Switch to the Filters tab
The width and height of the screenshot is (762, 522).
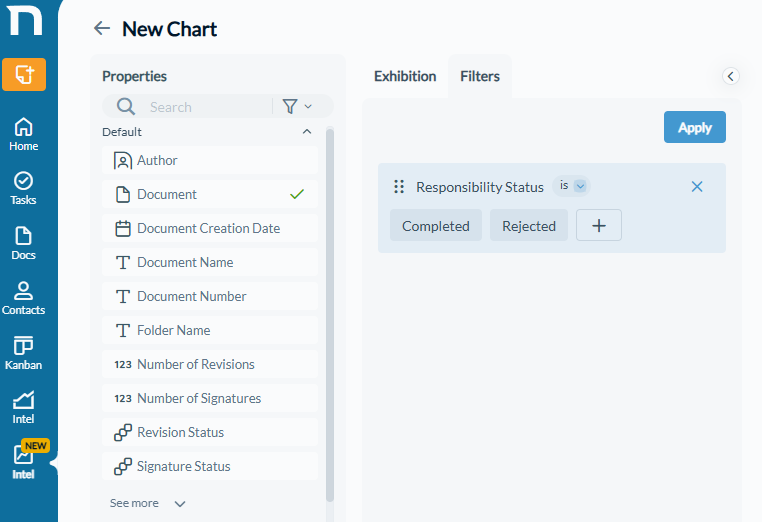pyautogui.click(x=480, y=76)
